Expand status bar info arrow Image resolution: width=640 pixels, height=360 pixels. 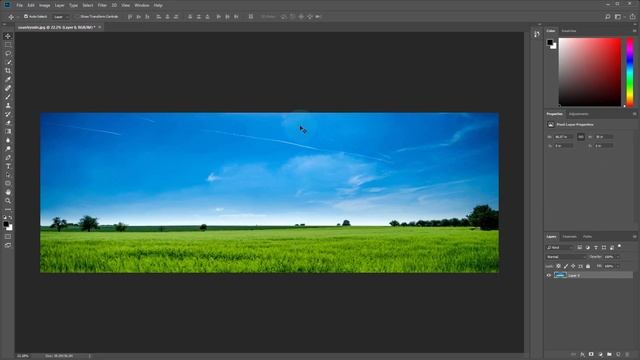[x=89, y=356]
